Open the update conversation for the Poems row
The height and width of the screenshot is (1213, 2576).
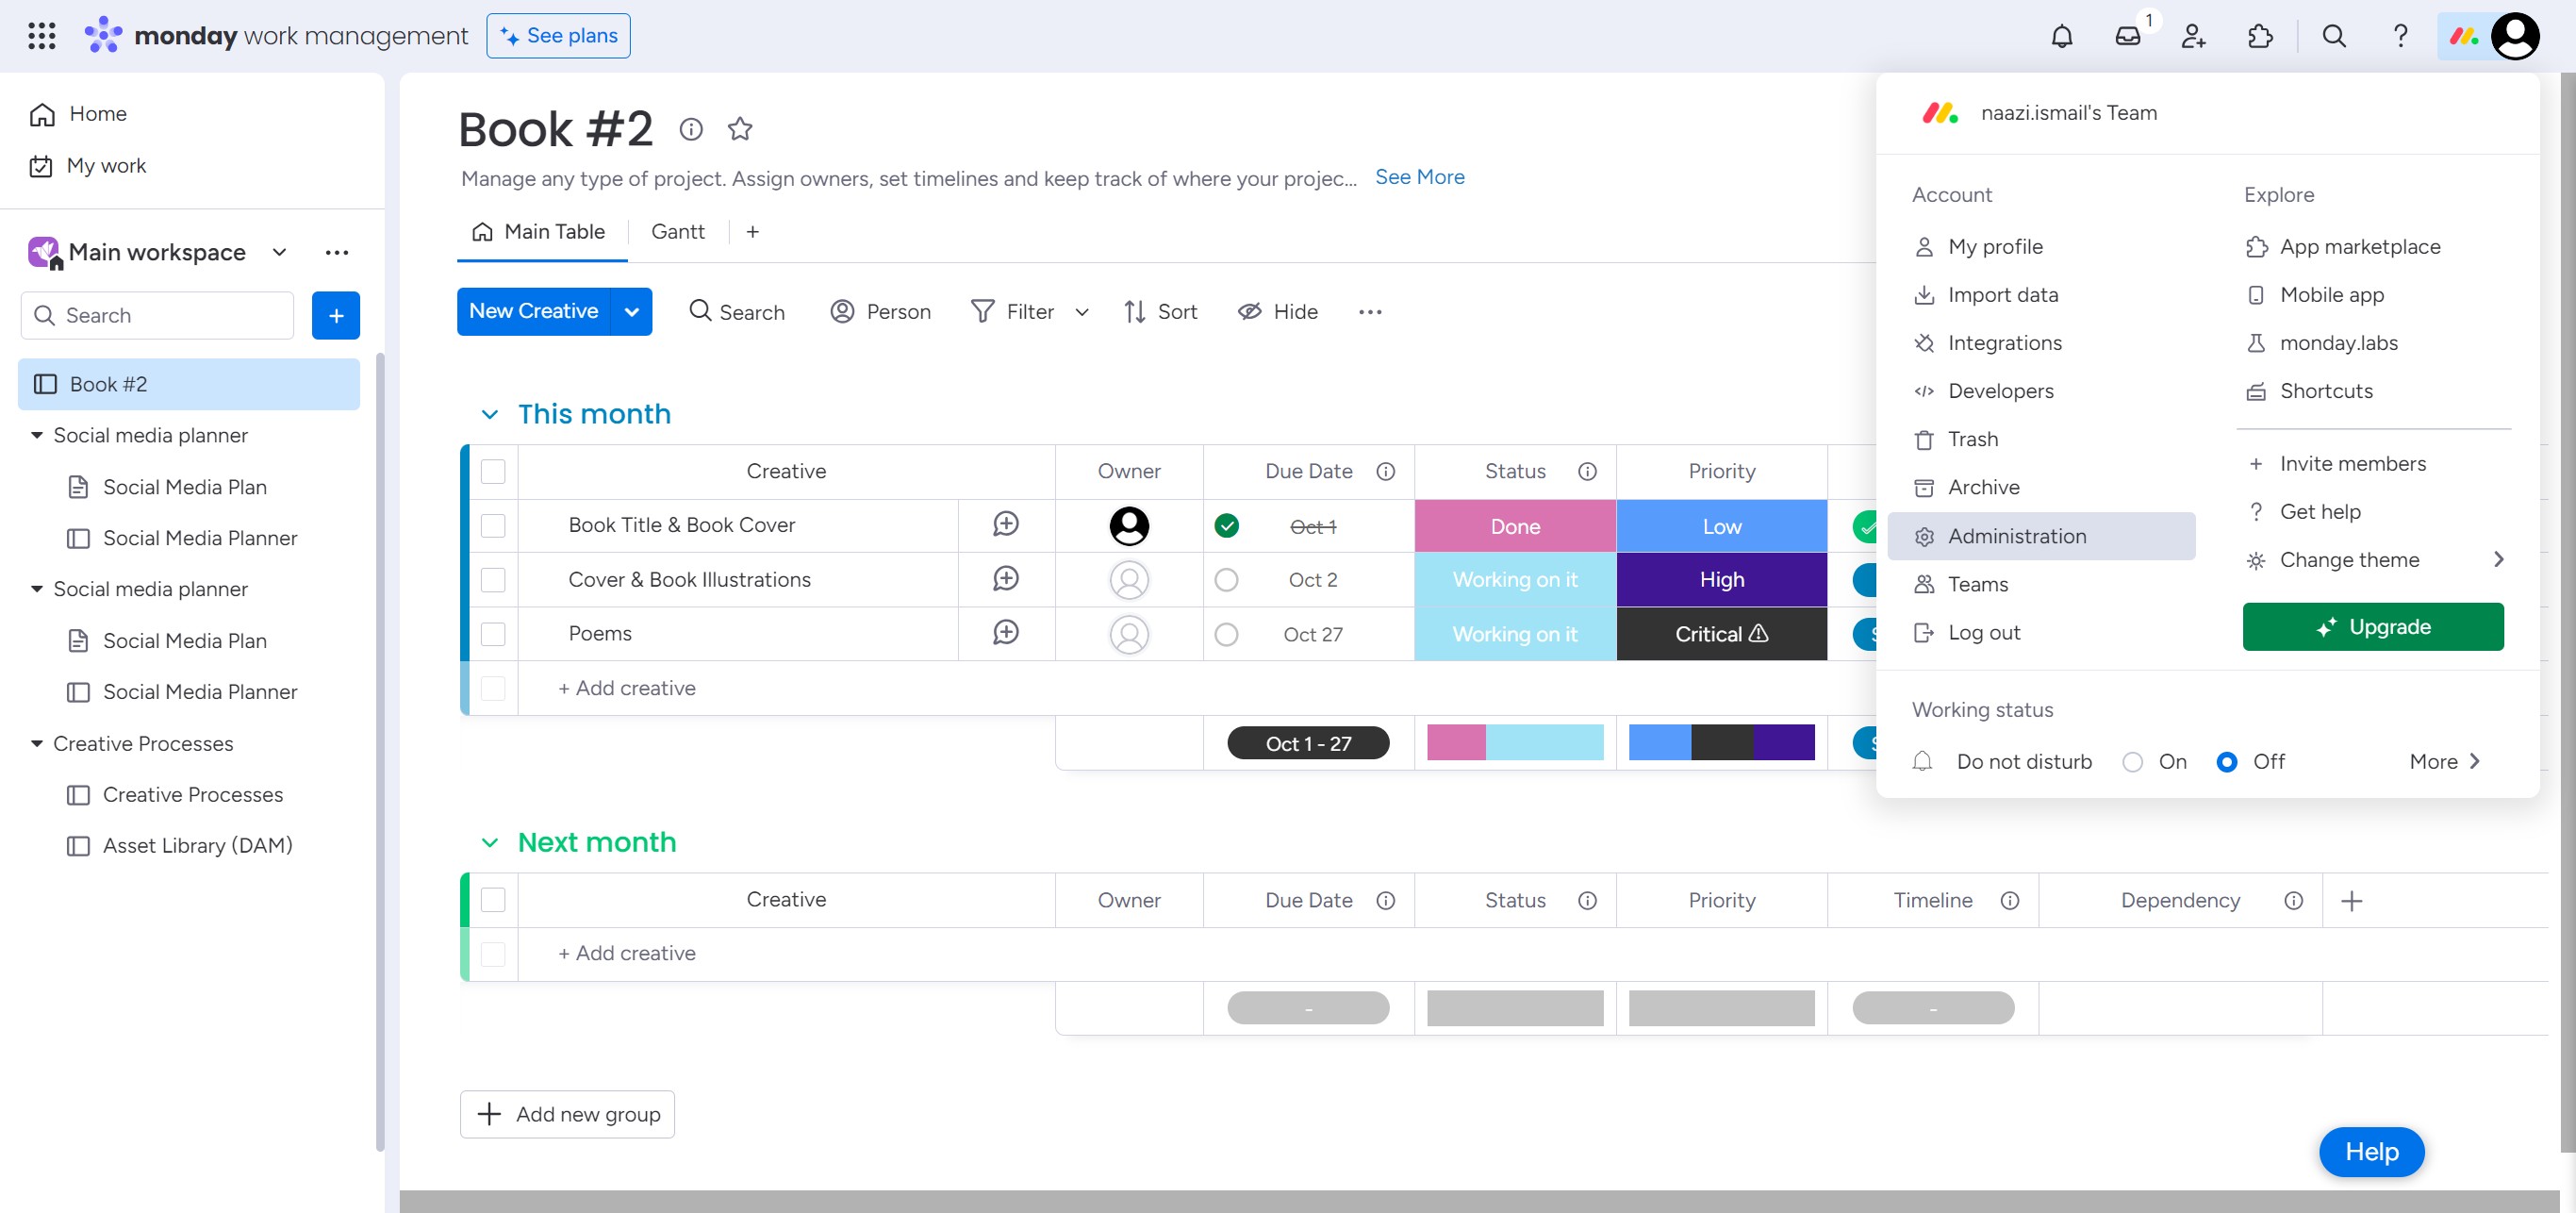[x=1005, y=633]
